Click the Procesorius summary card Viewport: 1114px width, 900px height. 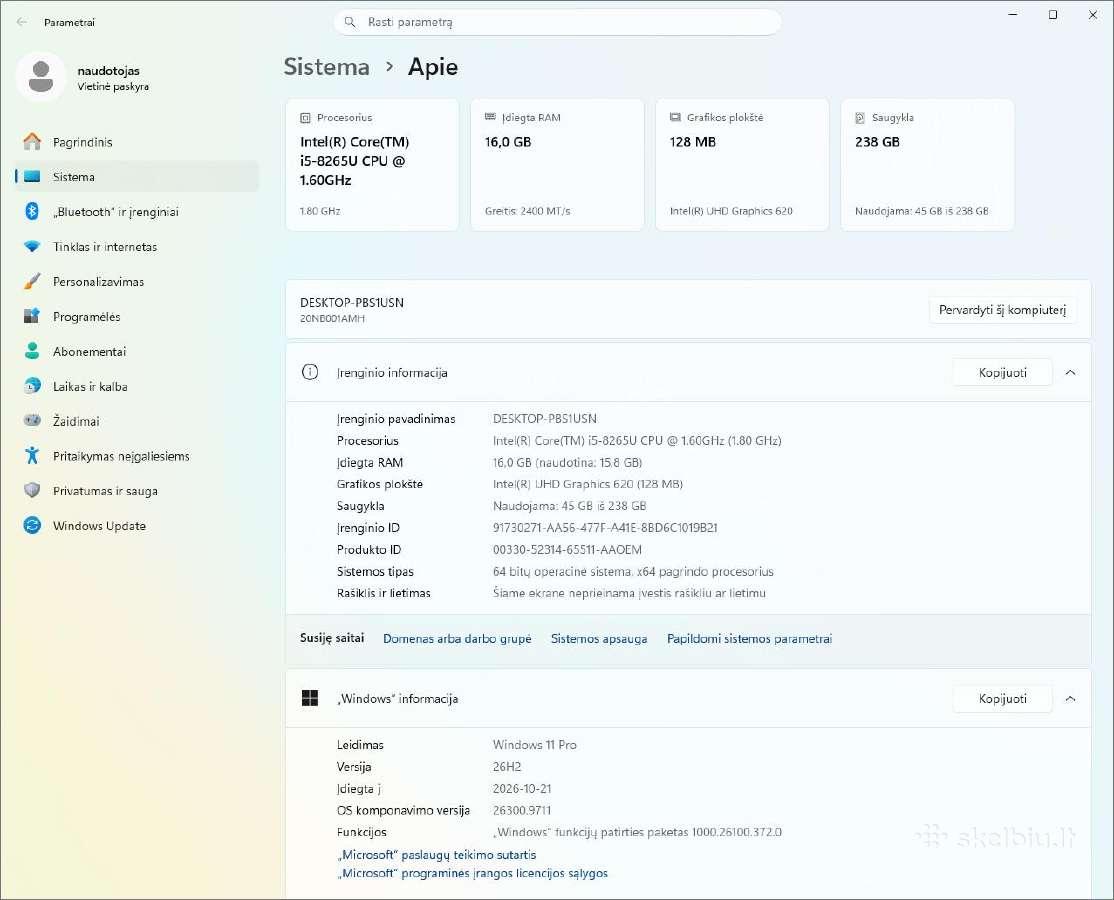click(x=372, y=165)
